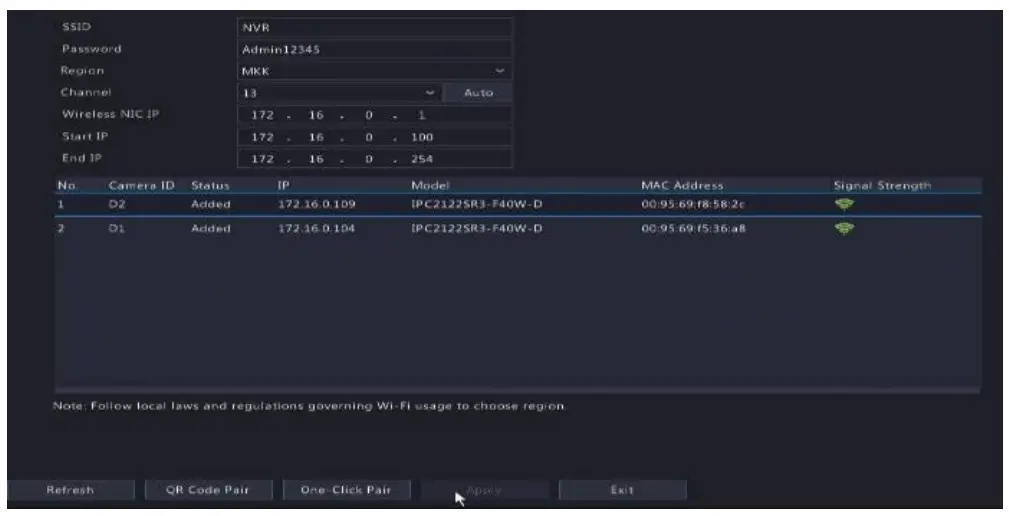
Task: Click the Start IP address field
Action: [x=375, y=137]
